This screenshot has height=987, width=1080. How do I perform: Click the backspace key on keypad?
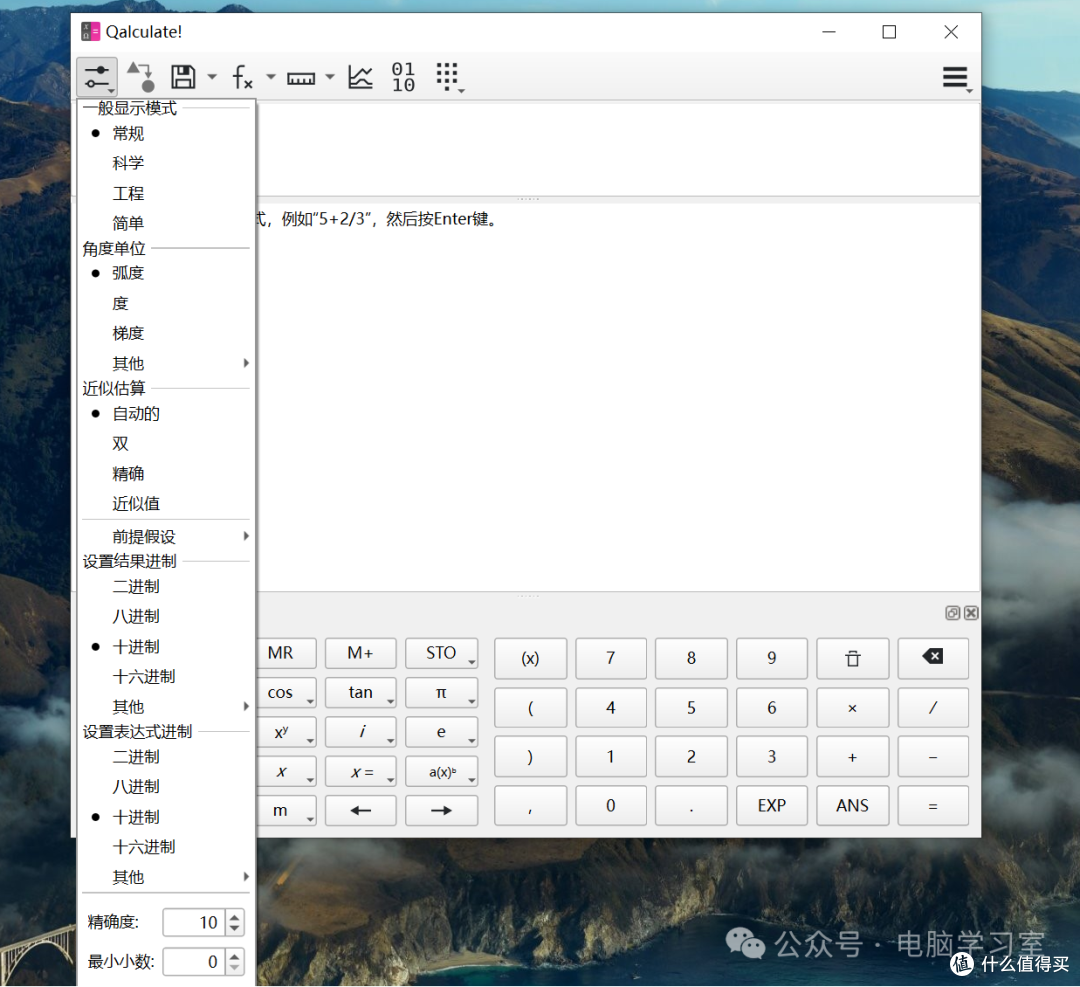[933, 658]
